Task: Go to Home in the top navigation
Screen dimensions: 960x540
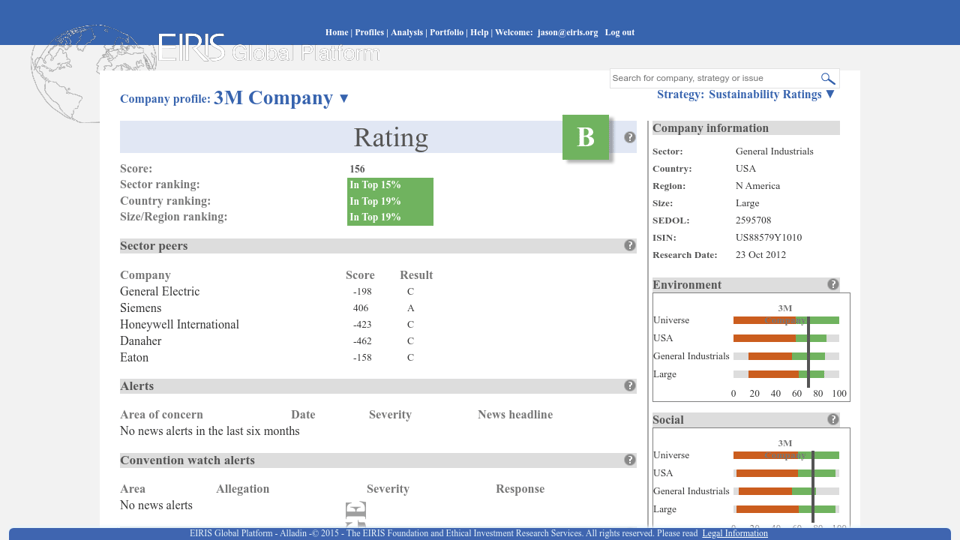Action: pos(337,32)
